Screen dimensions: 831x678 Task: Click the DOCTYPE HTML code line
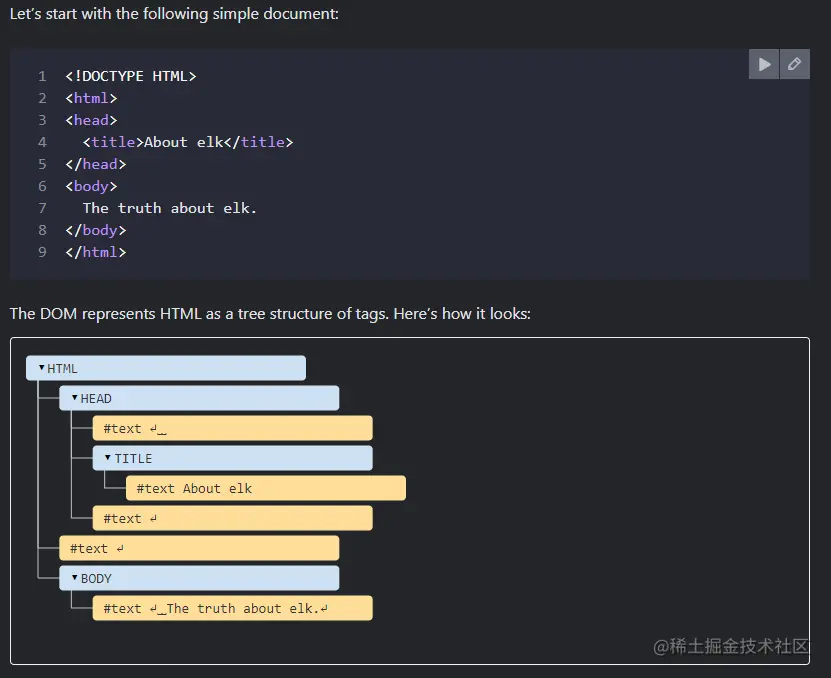131,76
